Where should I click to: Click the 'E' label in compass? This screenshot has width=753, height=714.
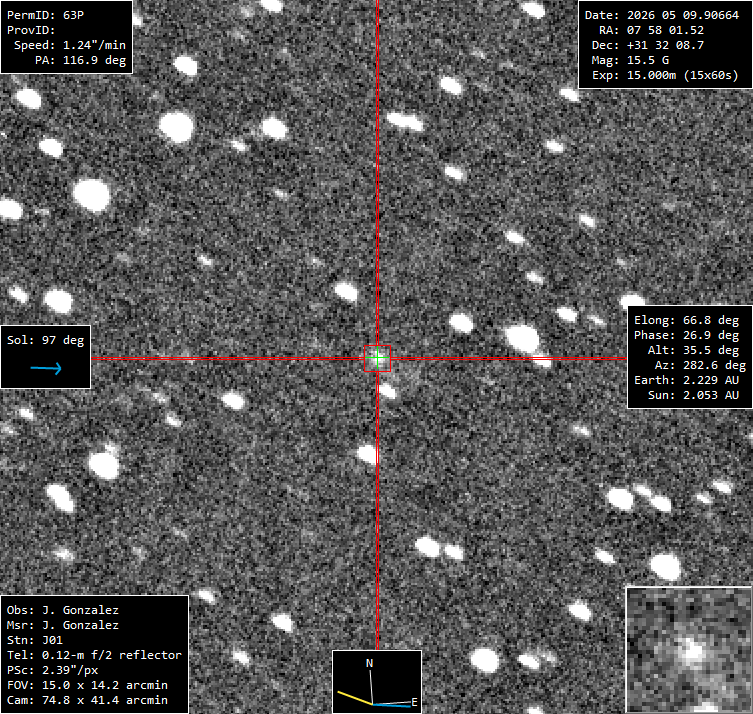click(414, 702)
